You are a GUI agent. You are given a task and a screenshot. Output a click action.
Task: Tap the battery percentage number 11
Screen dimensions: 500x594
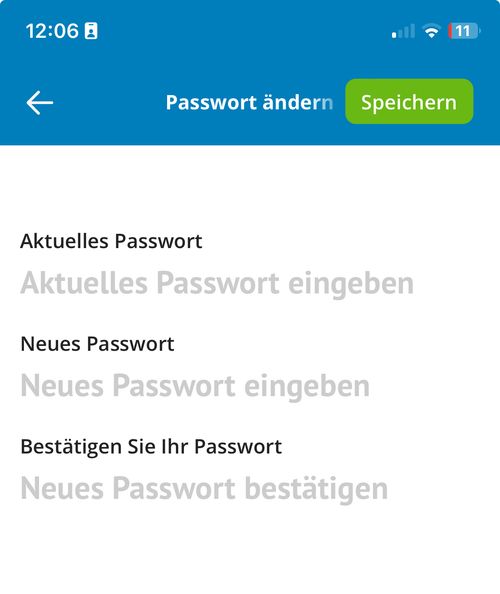pyautogui.click(x=462, y=31)
